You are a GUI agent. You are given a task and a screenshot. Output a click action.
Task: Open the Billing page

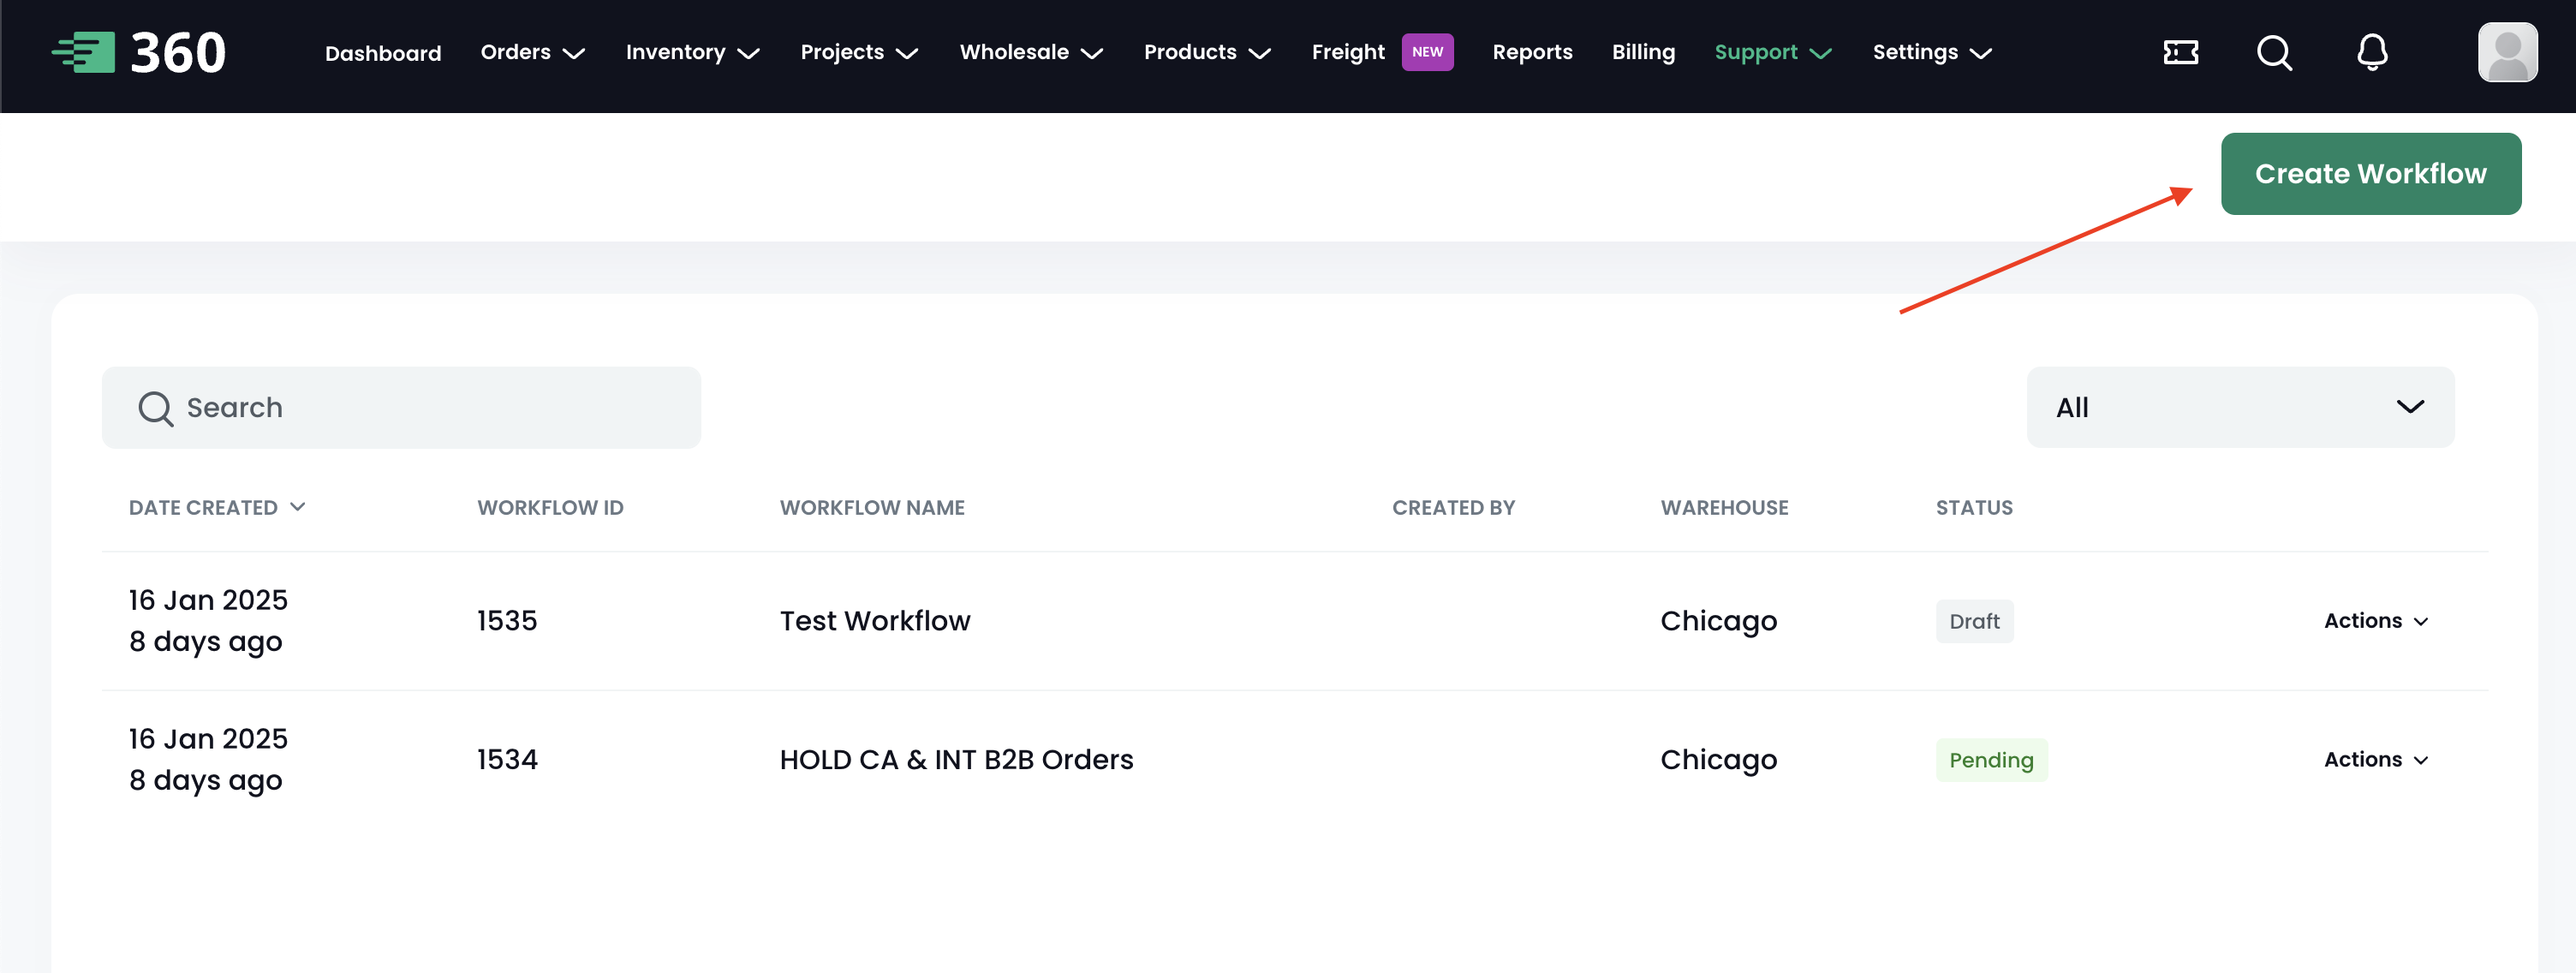coord(1643,52)
